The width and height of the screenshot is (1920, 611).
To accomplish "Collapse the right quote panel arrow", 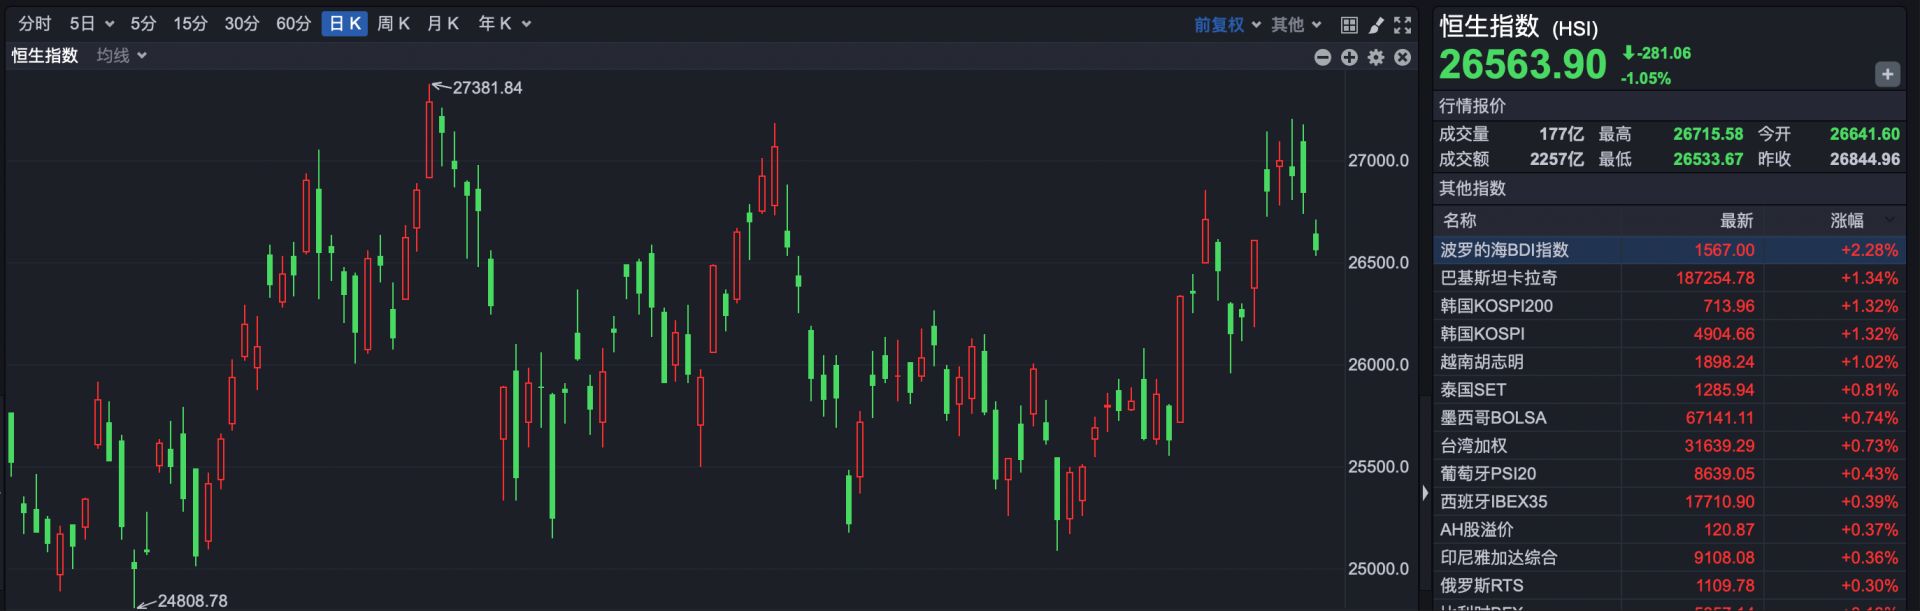I will [1425, 492].
